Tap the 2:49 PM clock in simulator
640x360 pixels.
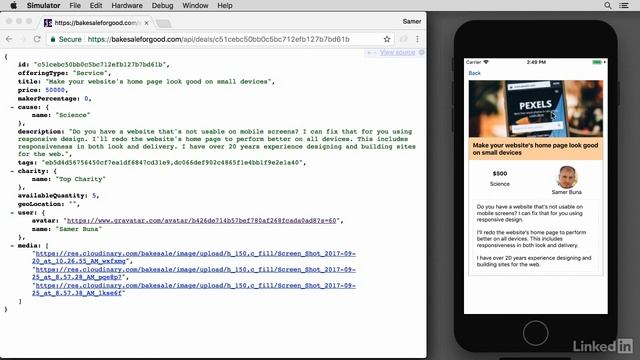coord(536,62)
